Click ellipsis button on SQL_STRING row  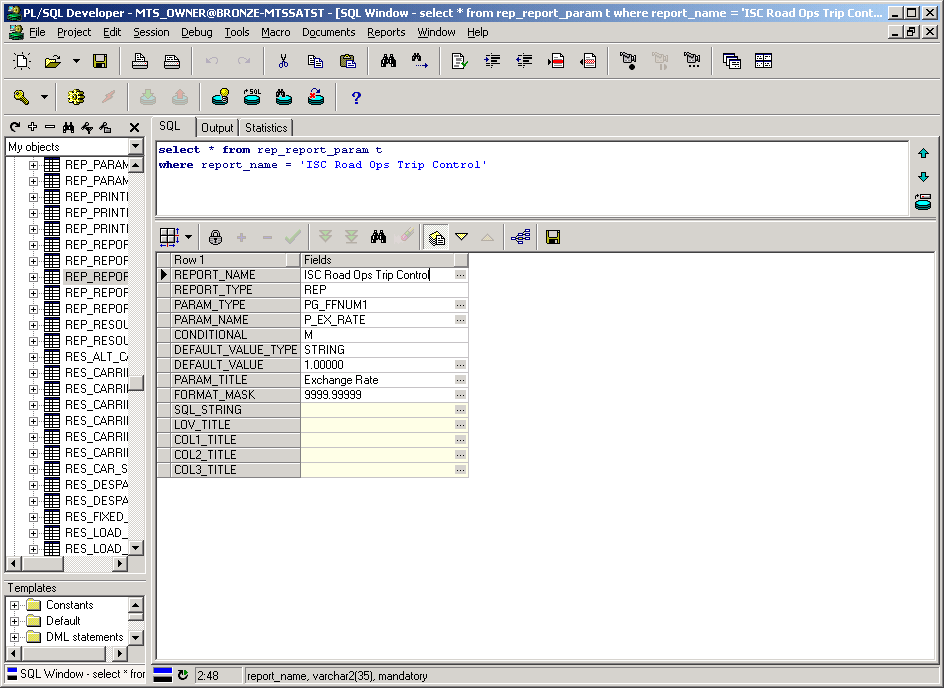[460, 410]
